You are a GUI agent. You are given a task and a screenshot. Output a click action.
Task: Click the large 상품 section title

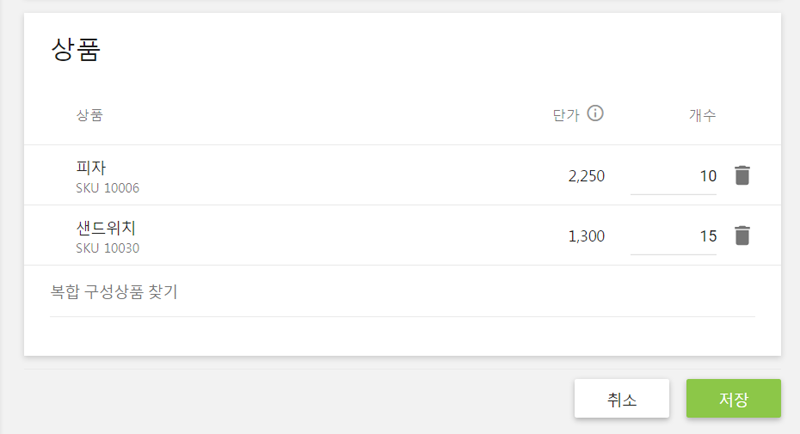click(x=76, y=51)
